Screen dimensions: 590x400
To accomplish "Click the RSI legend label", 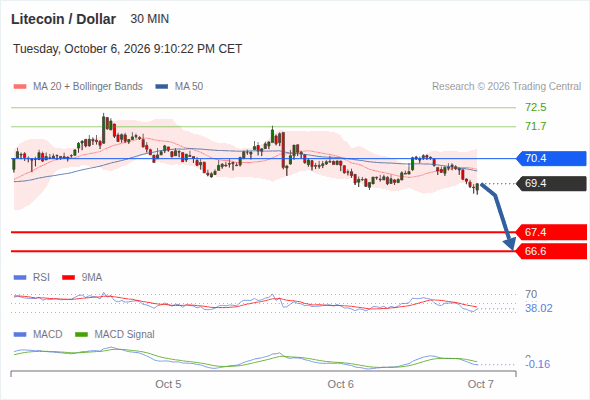I will (41, 277).
